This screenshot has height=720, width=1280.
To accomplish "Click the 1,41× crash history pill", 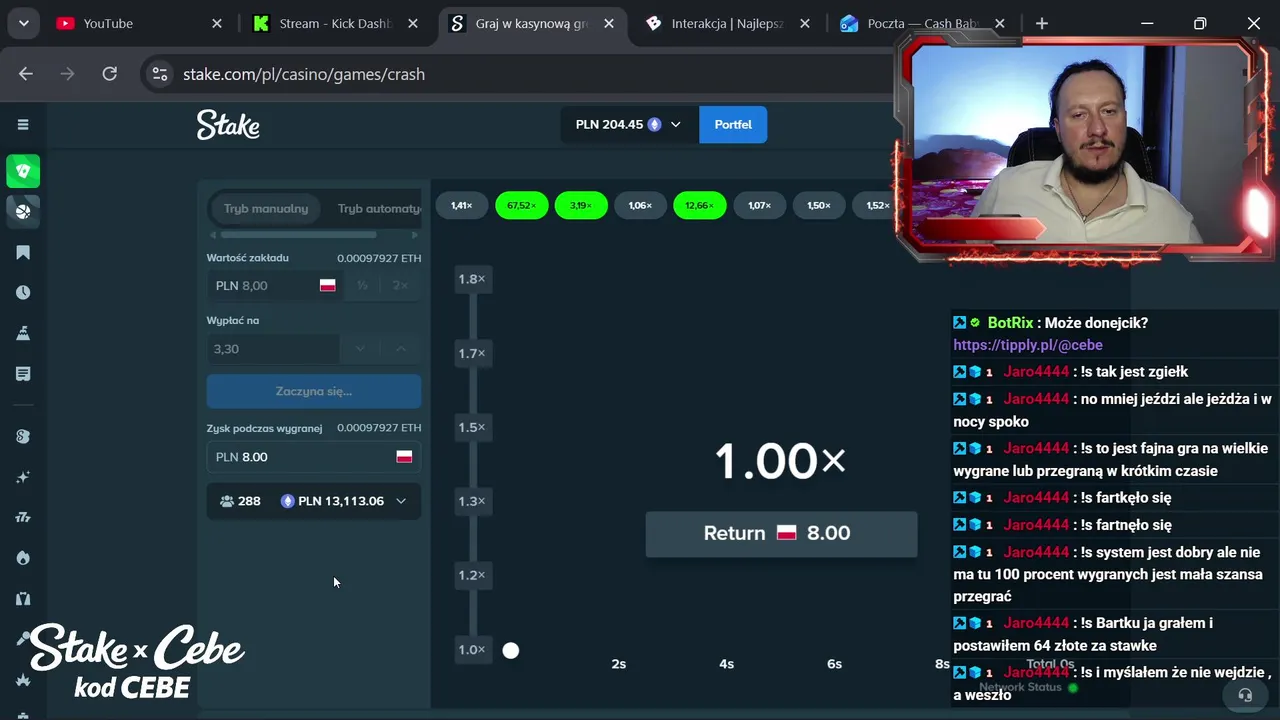I will [x=461, y=205].
